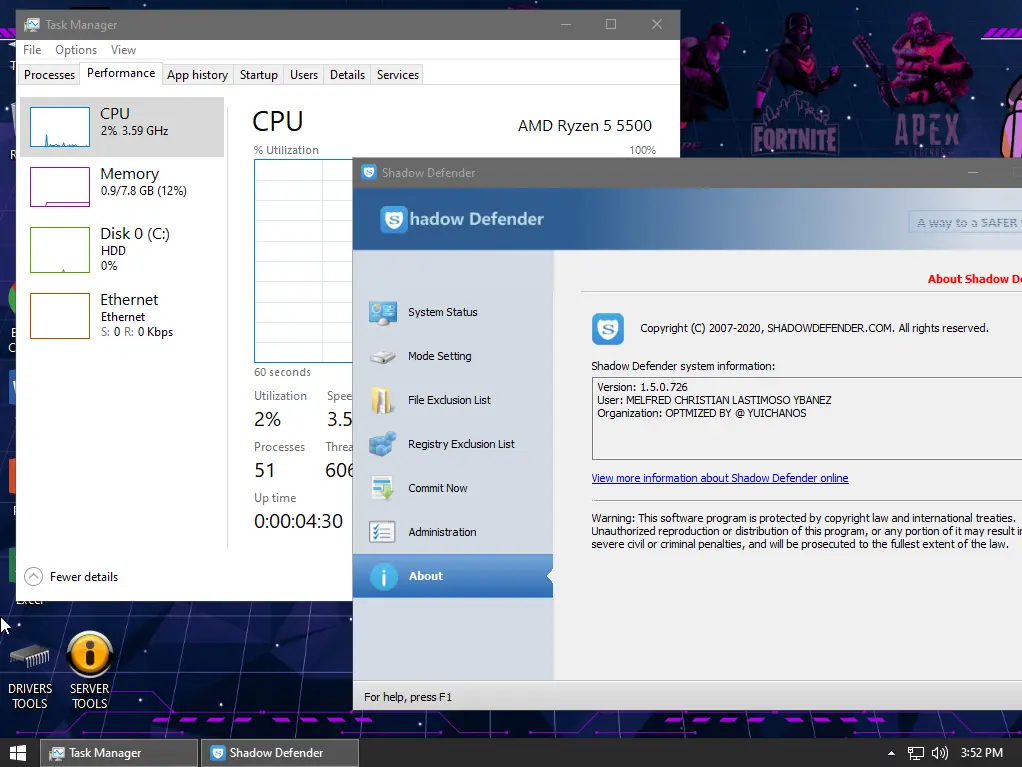The image size is (1022, 767).
Task: Click the Shadow Defender logo beside copyright text
Action: tap(607, 329)
